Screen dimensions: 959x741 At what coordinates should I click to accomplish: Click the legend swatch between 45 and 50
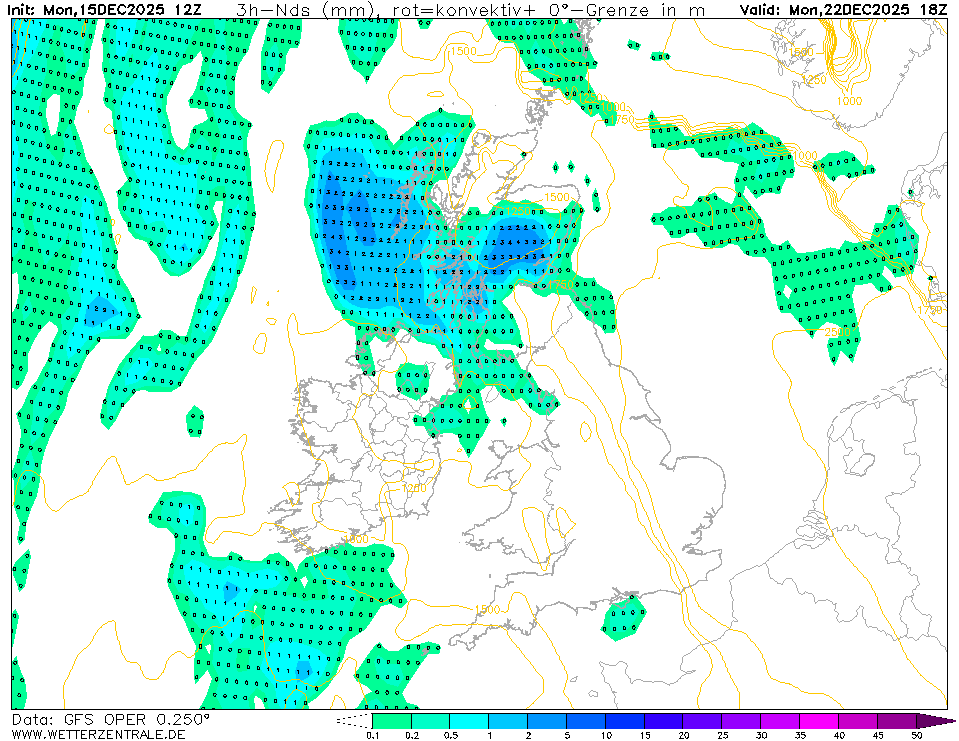coord(897,720)
